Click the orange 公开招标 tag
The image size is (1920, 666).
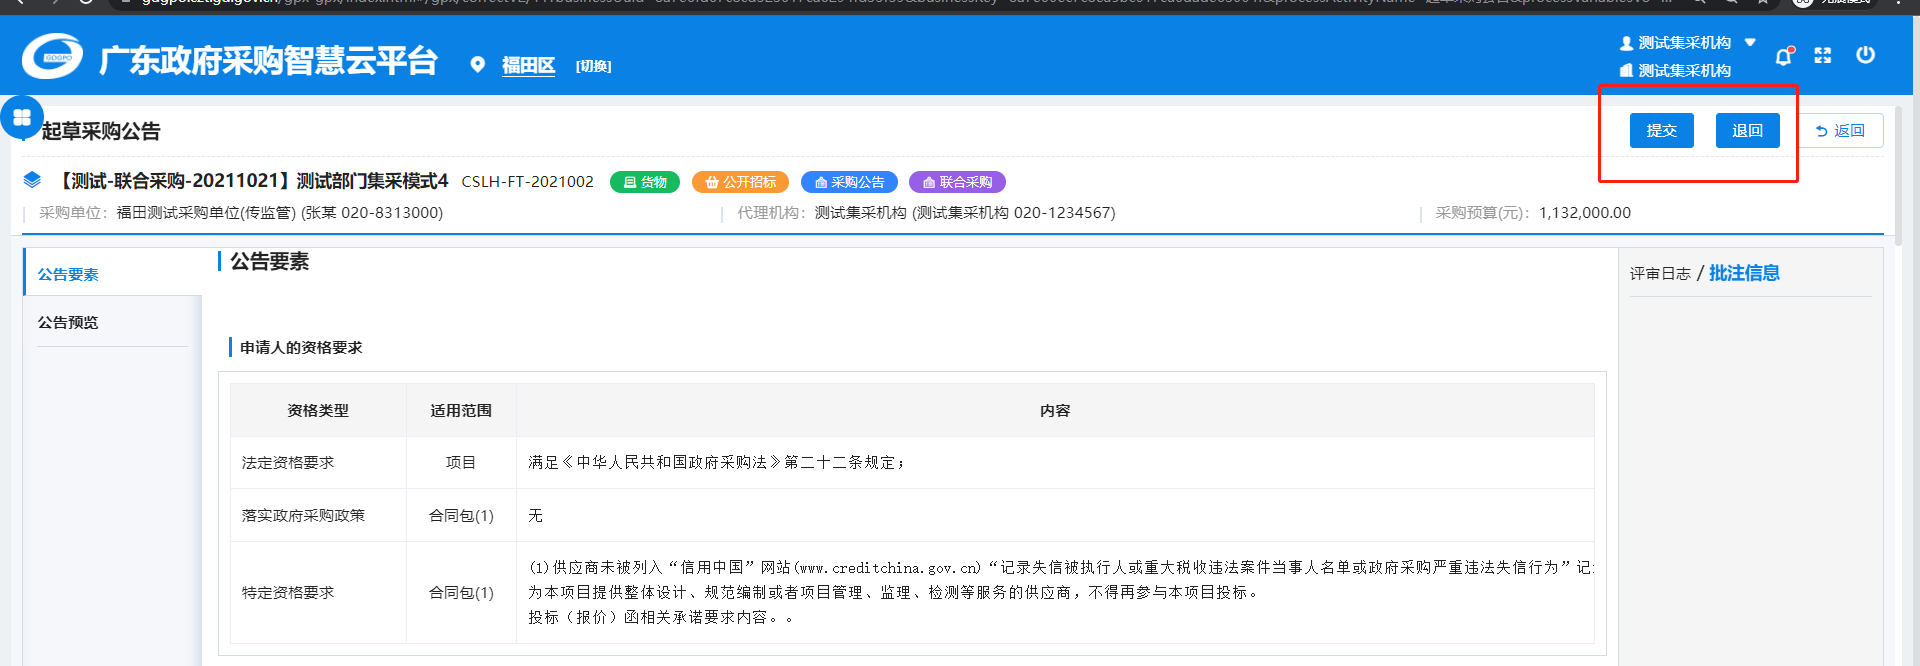click(x=740, y=182)
